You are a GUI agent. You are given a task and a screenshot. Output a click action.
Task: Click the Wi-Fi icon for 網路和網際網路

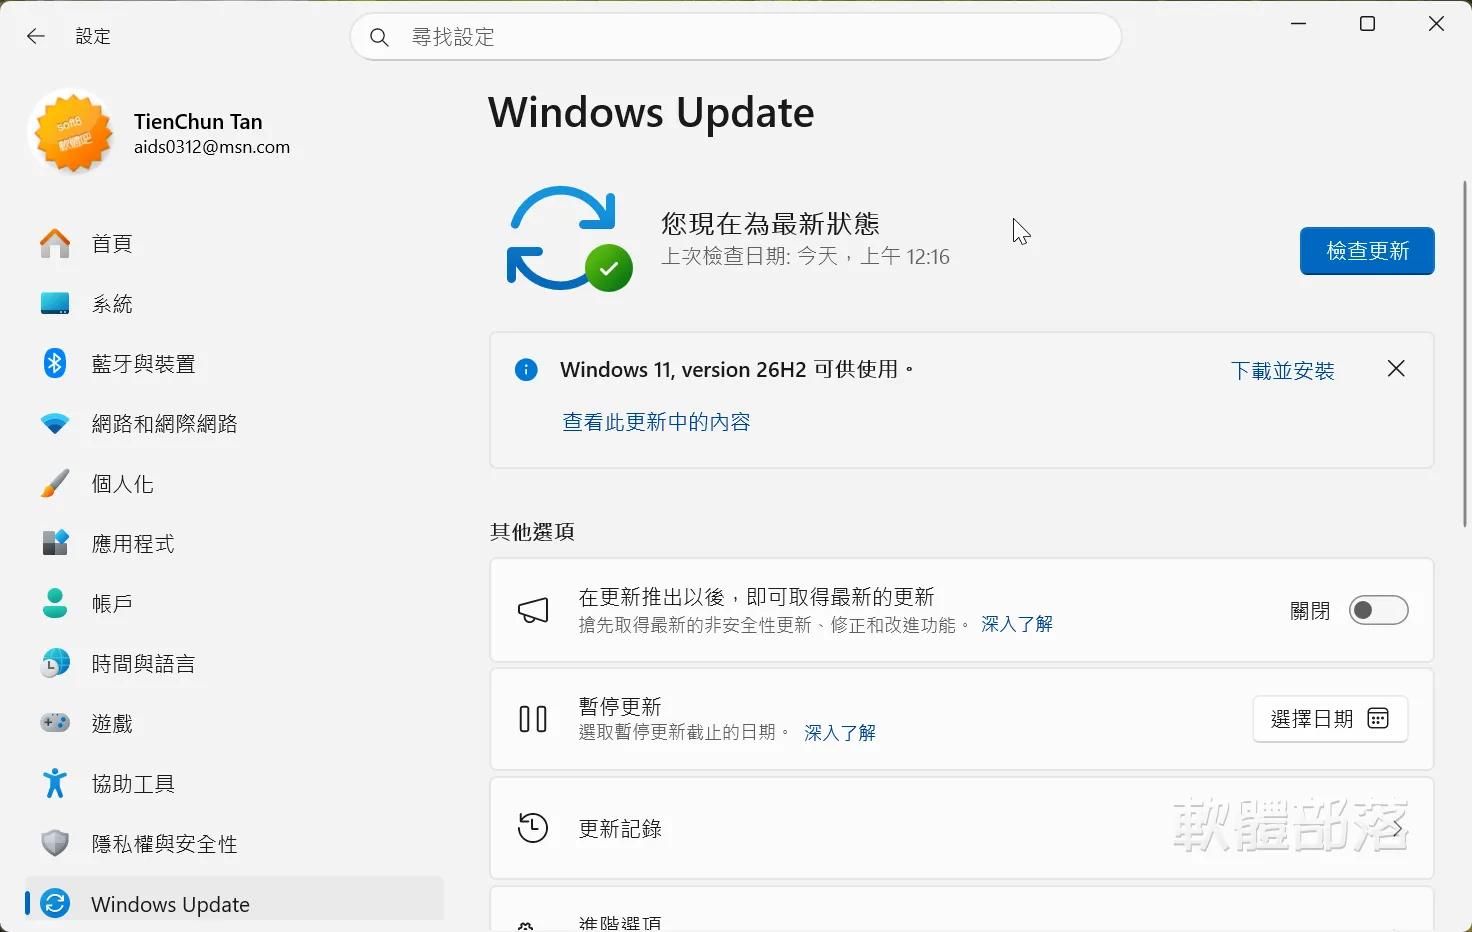tap(55, 424)
